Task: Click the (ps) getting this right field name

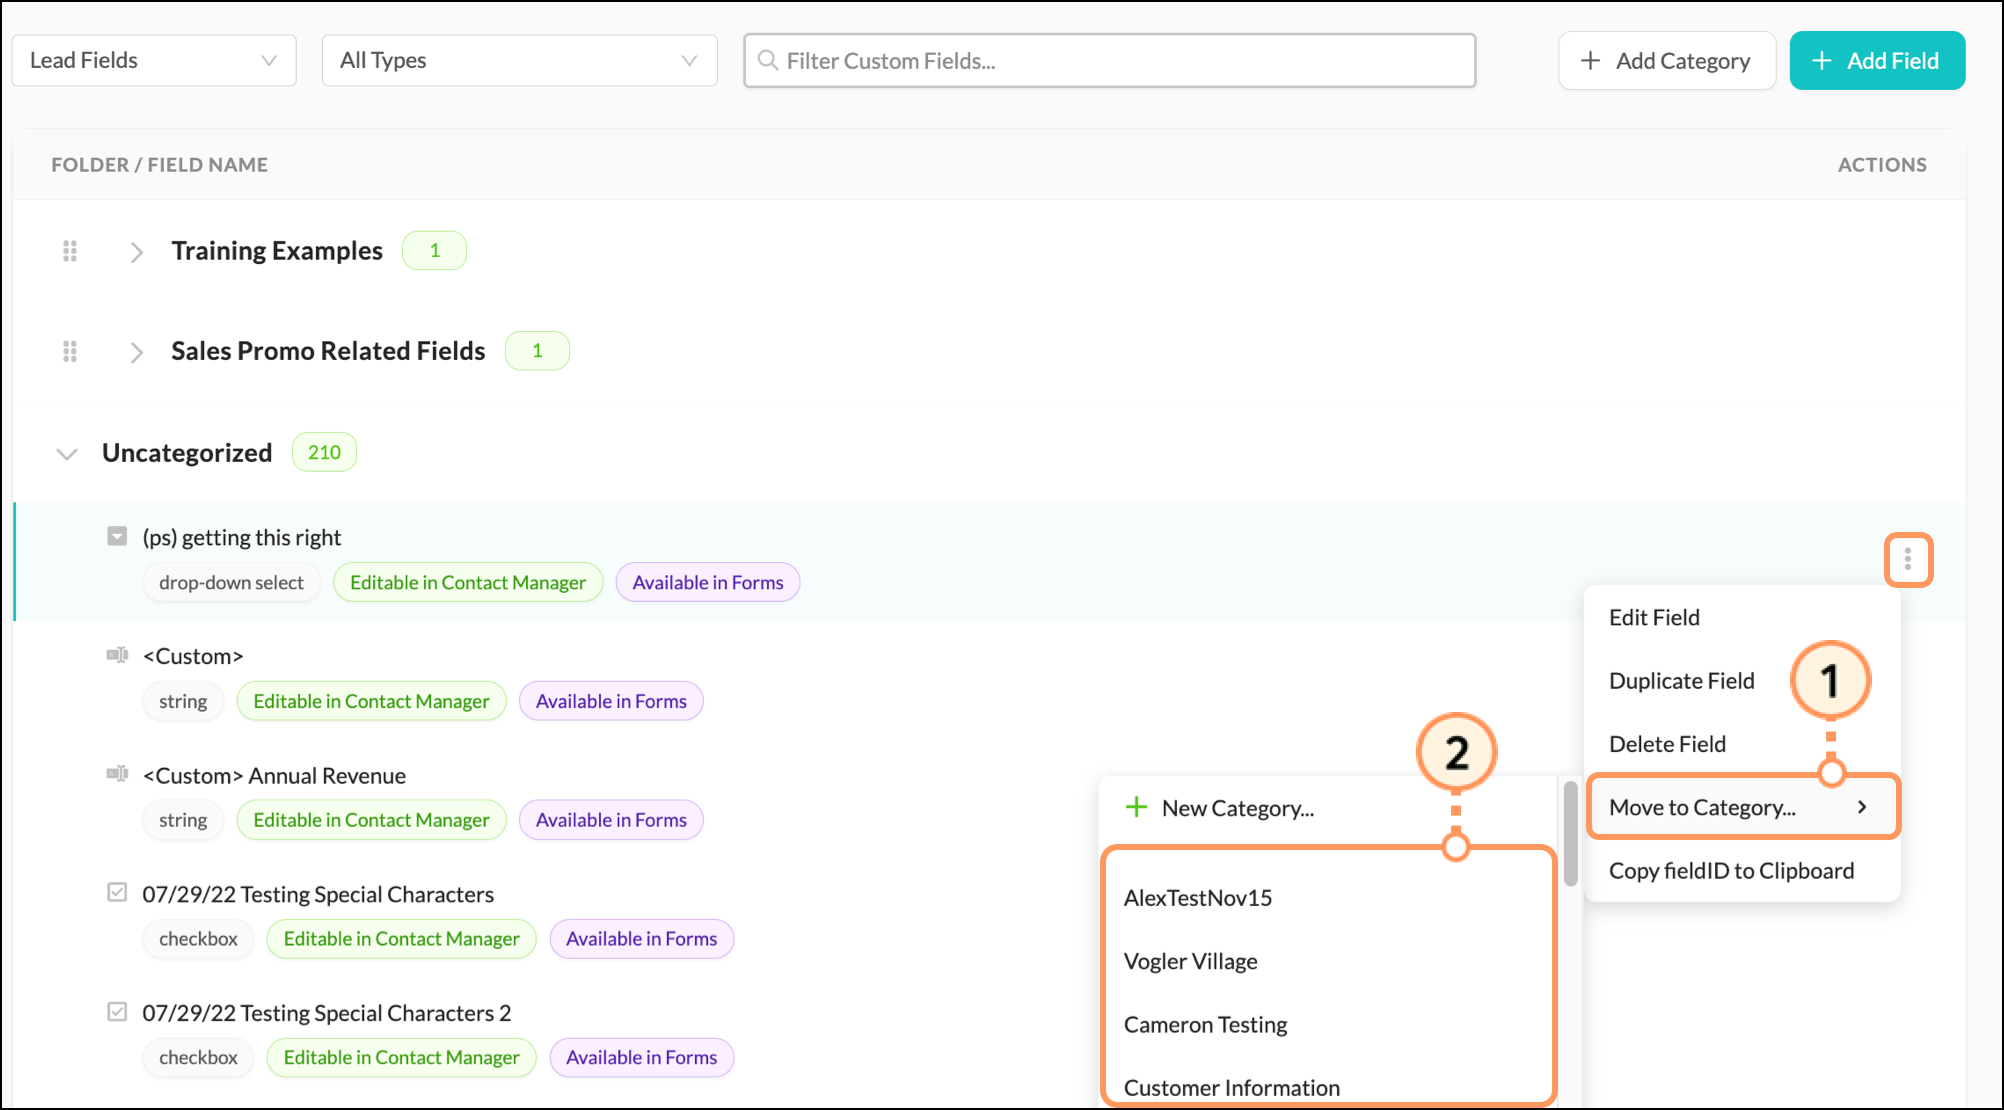Action: [242, 537]
